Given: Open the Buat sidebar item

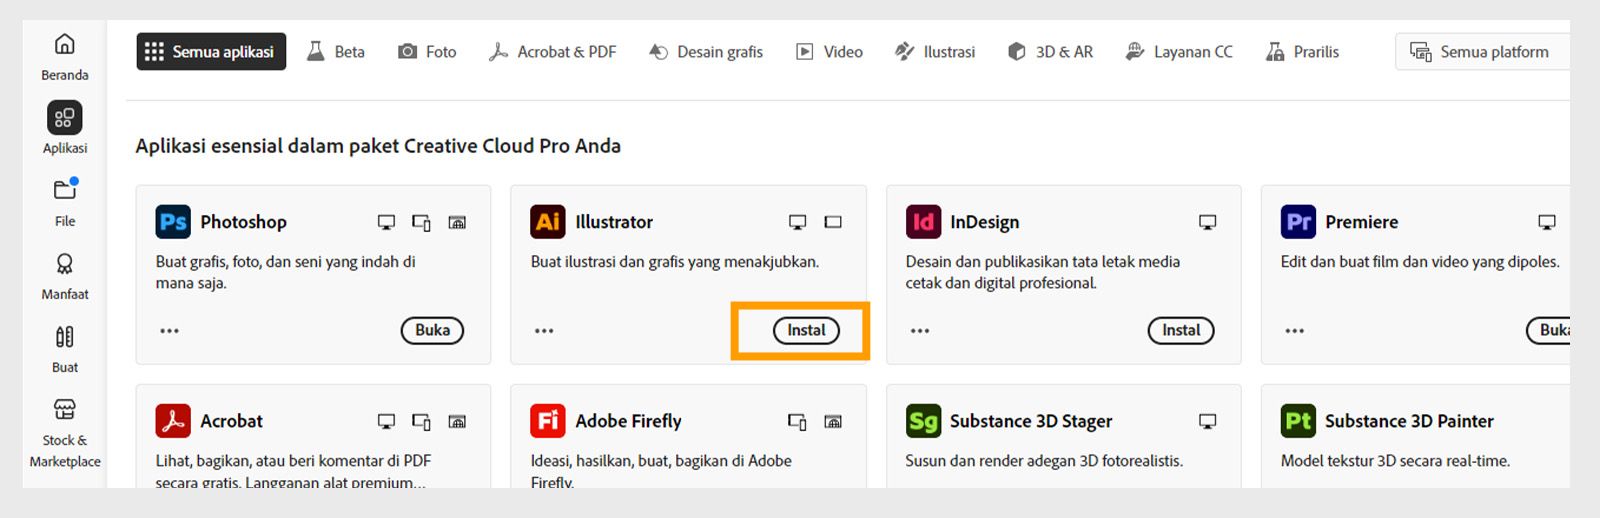Looking at the screenshot, I should (65, 349).
